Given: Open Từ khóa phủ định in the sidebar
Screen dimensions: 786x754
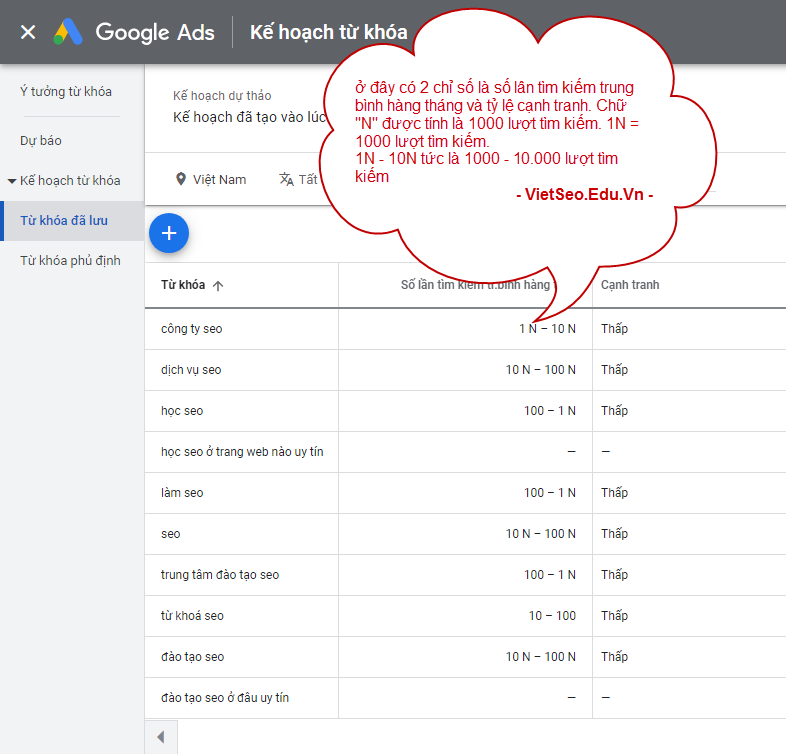Looking at the screenshot, I should tap(70, 261).
